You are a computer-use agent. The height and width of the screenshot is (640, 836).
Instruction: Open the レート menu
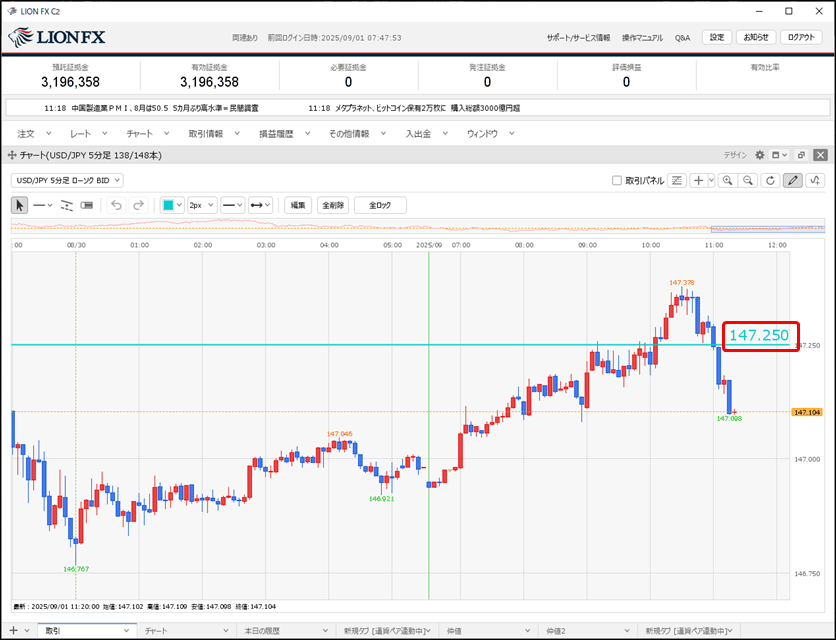click(x=89, y=134)
